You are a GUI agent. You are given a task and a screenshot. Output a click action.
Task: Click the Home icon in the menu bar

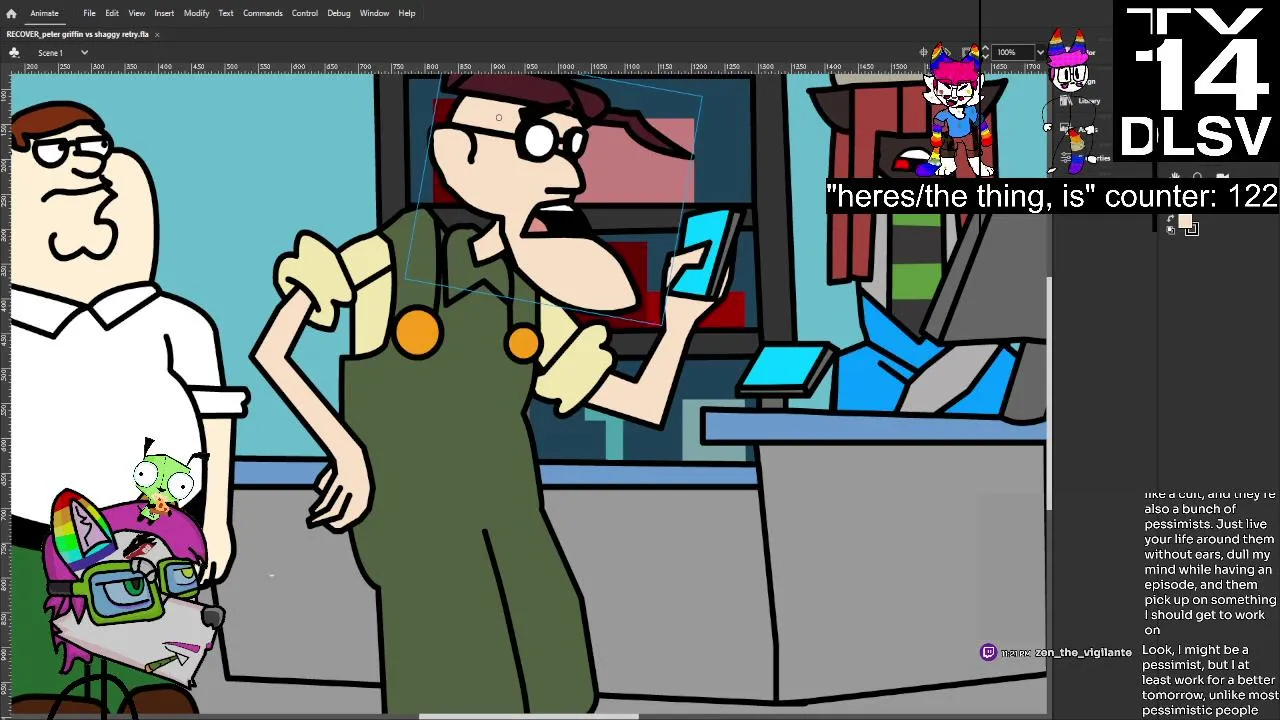pos(11,13)
